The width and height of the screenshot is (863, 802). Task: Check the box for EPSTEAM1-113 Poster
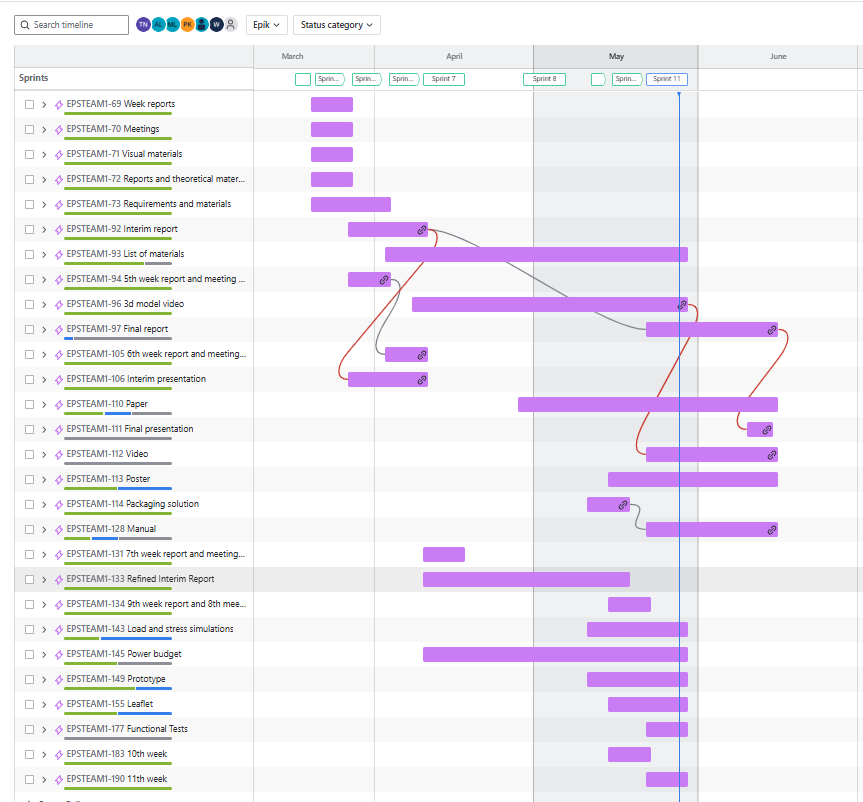coord(30,479)
